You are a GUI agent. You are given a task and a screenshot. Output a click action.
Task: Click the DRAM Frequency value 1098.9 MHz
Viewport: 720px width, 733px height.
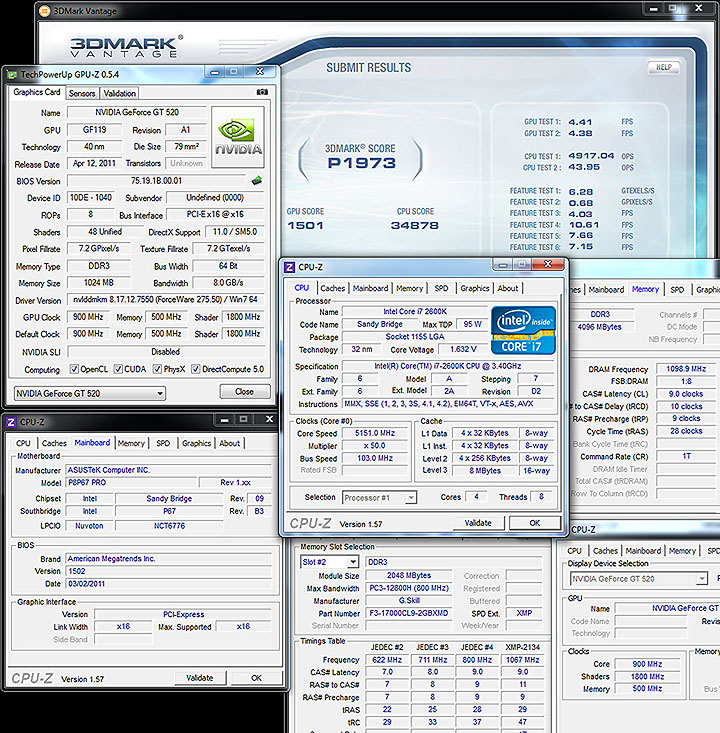(686, 369)
